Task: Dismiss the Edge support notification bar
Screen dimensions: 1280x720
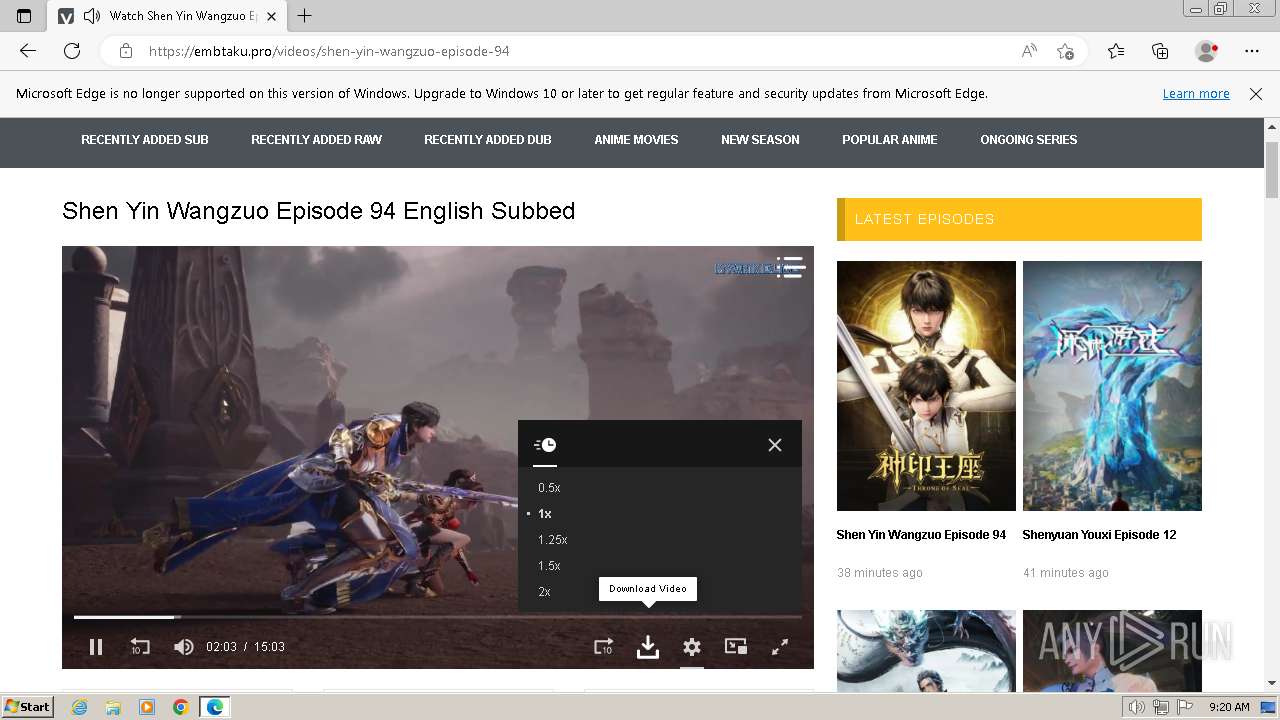Action: click(x=1256, y=94)
